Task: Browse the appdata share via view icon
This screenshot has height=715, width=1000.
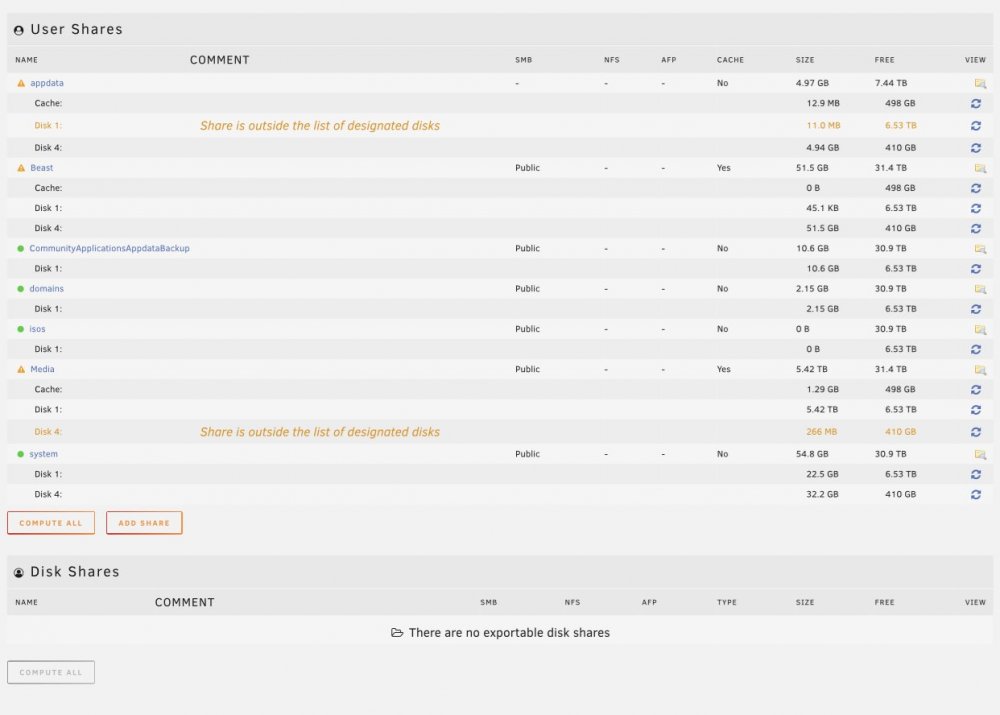Action: (980, 84)
